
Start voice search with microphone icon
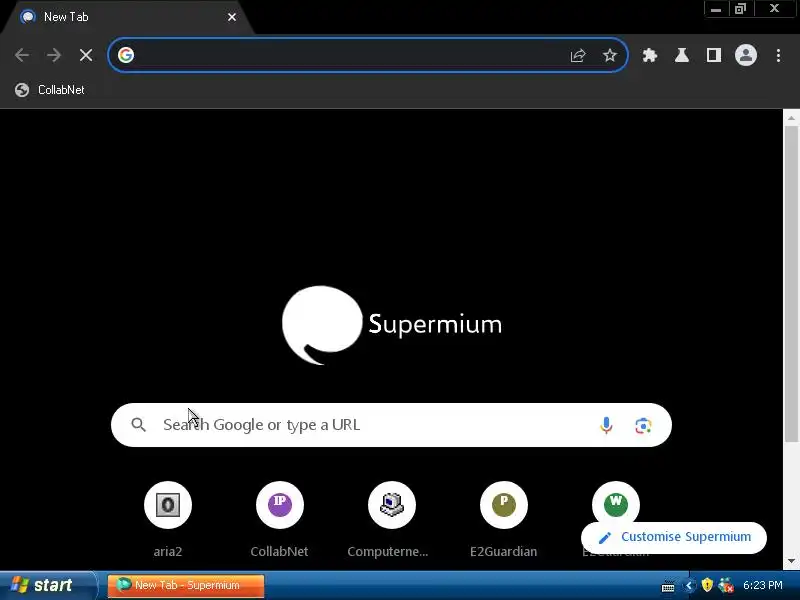pos(606,425)
